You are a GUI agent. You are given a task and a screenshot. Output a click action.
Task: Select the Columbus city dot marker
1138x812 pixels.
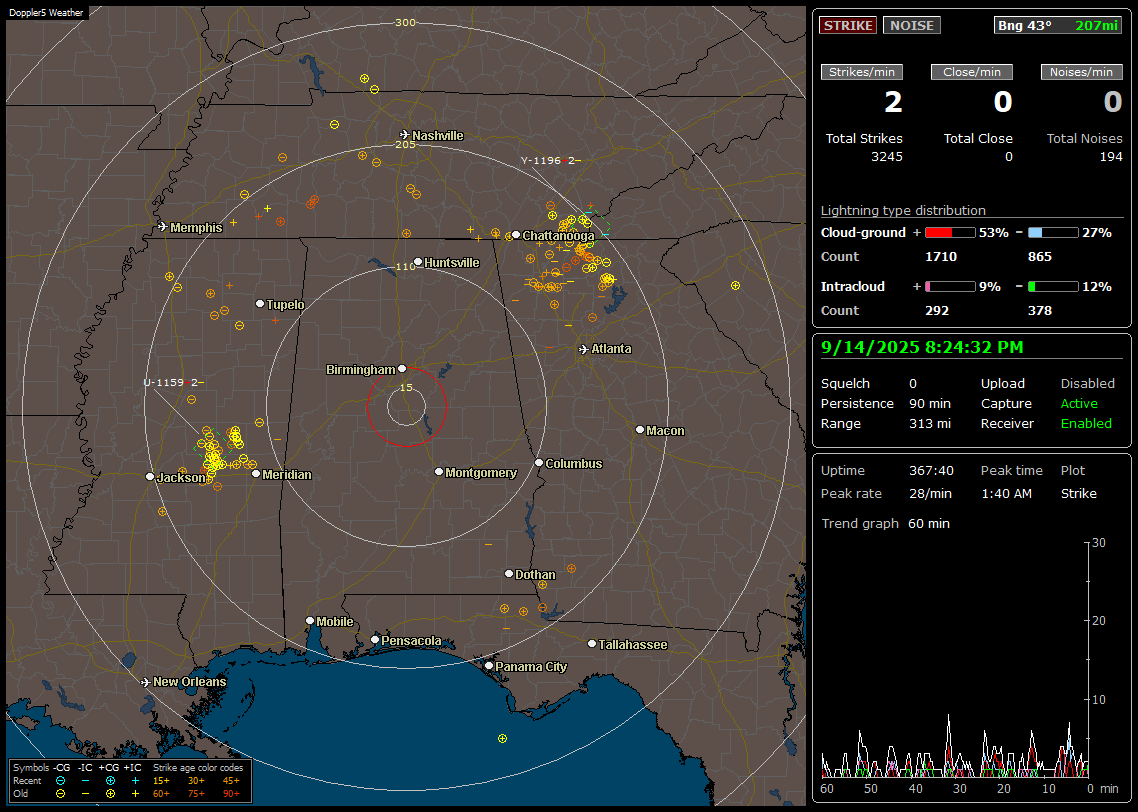[539, 462]
